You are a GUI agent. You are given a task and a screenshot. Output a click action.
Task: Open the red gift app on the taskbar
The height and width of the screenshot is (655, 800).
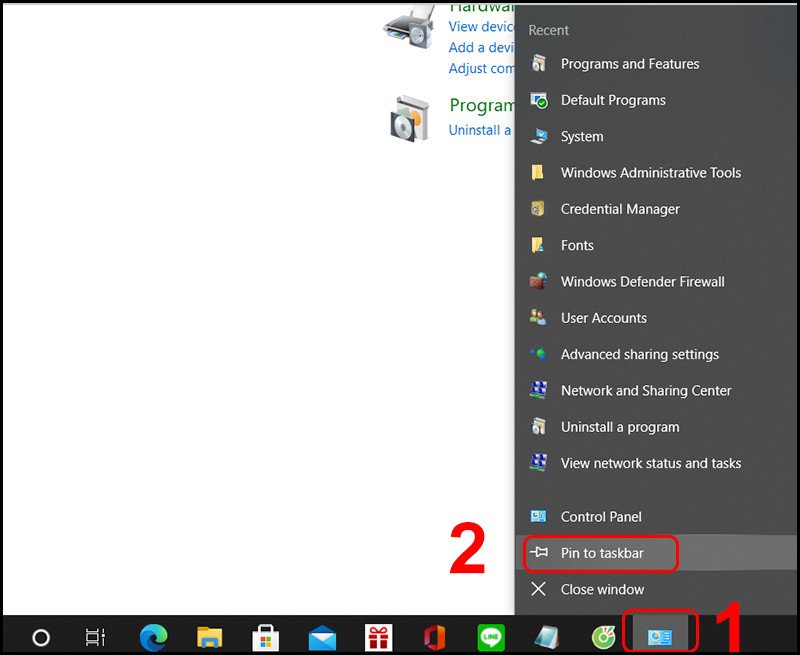click(377, 636)
